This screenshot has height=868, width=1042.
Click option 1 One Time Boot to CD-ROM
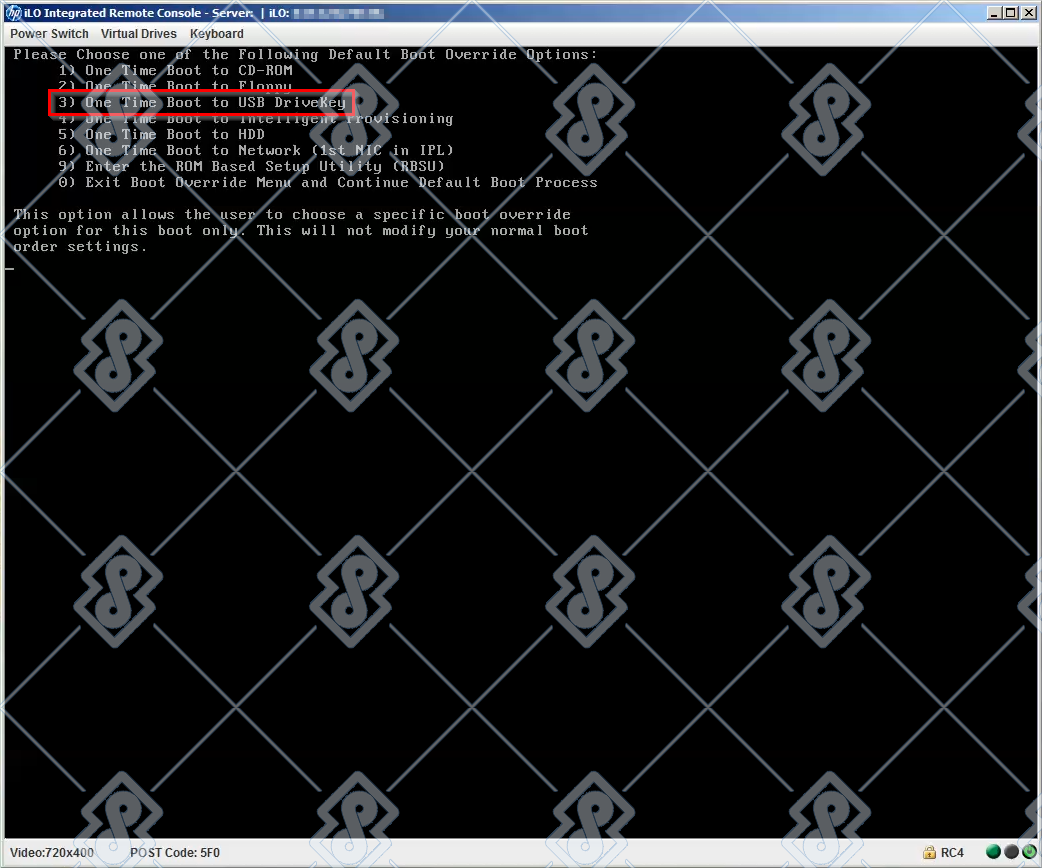(x=175, y=70)
